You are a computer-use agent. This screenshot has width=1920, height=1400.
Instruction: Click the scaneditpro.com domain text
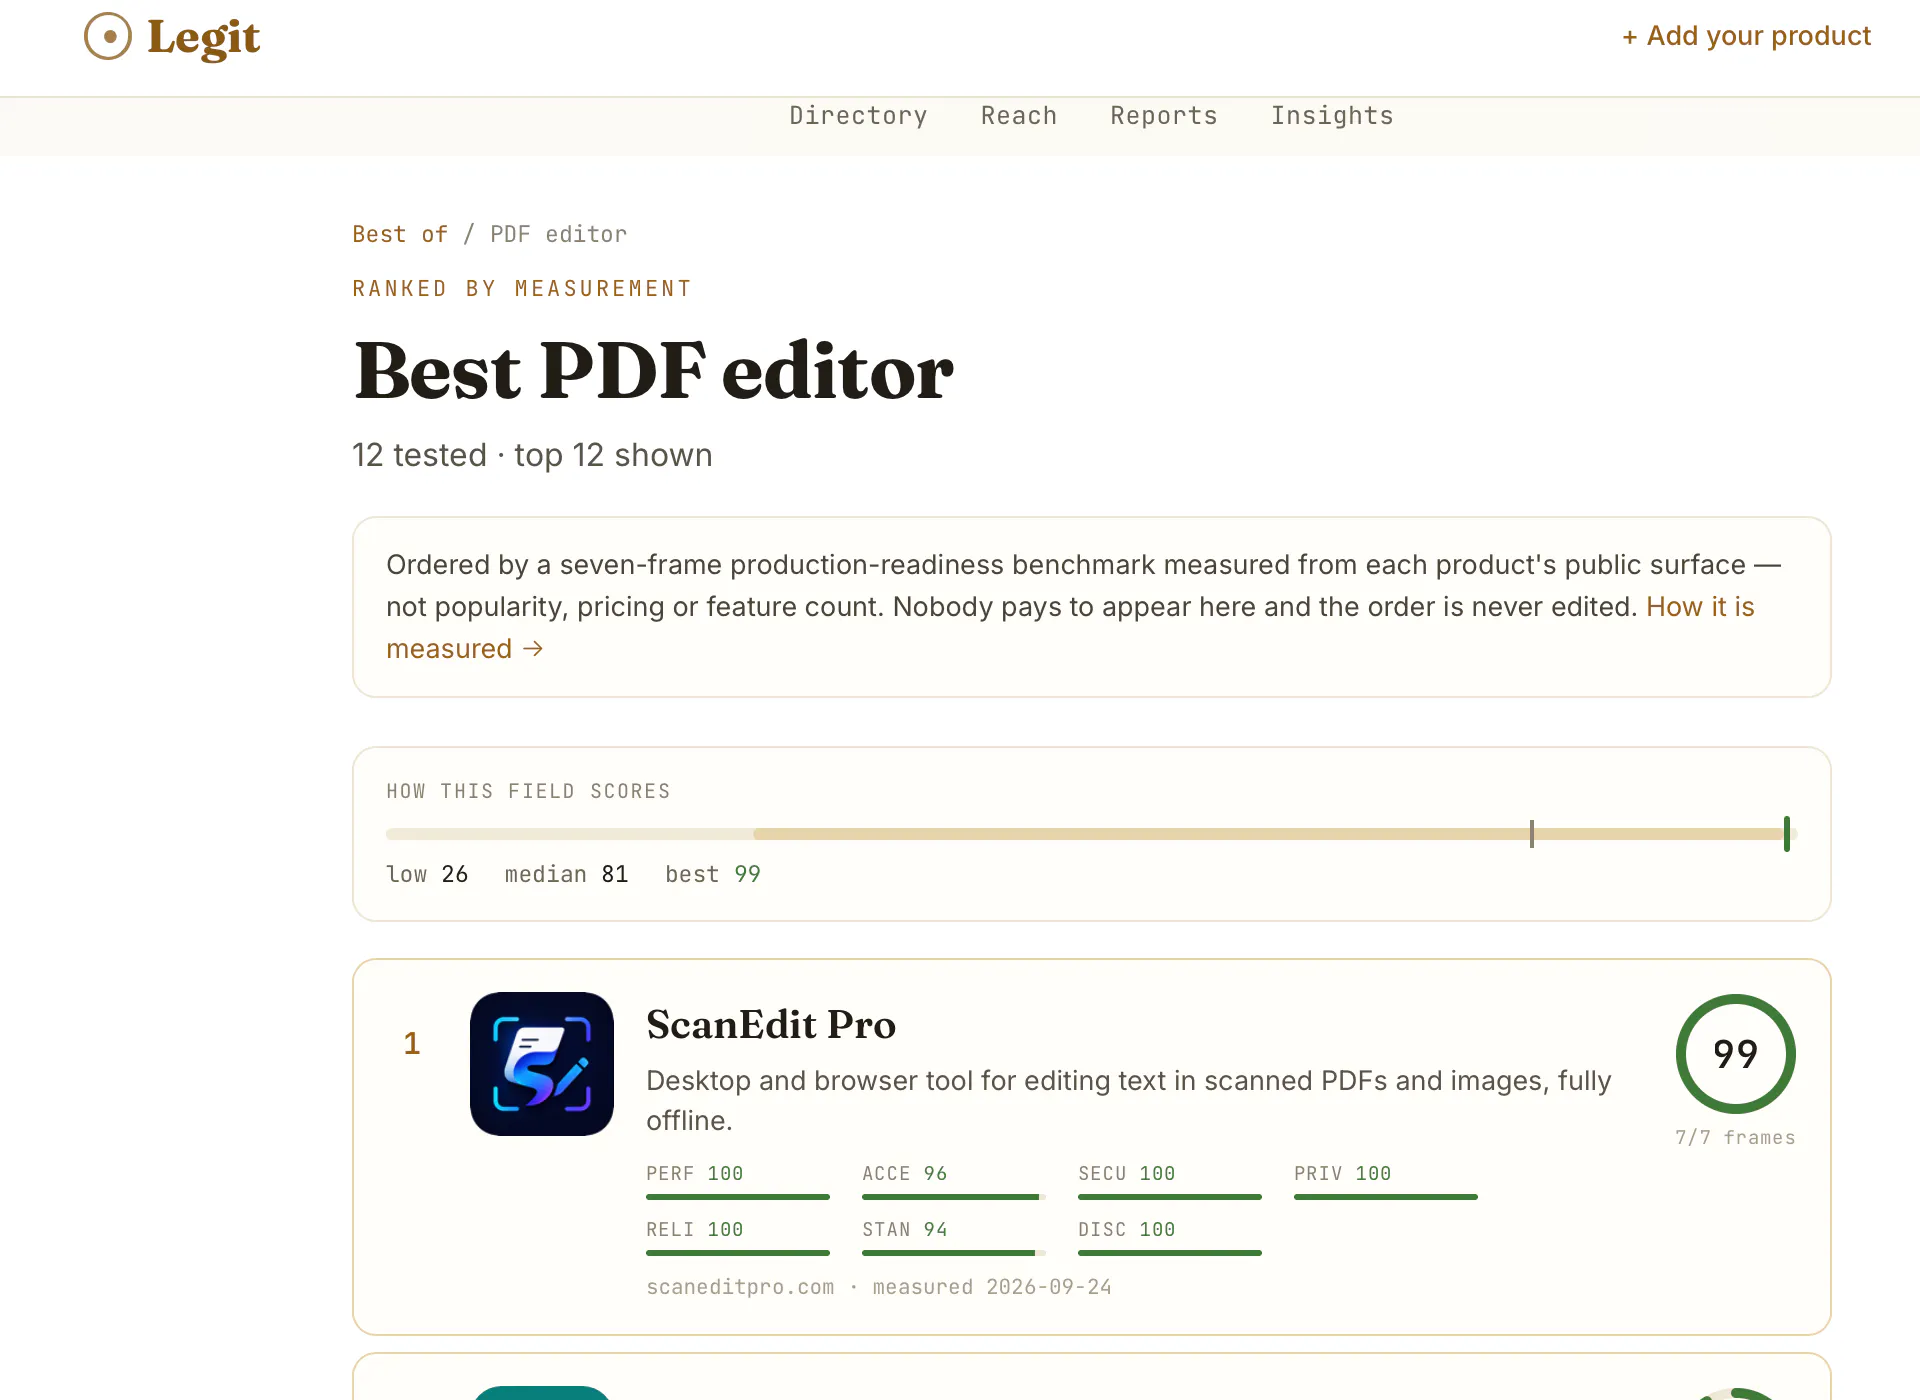(x=740, y=1287)
